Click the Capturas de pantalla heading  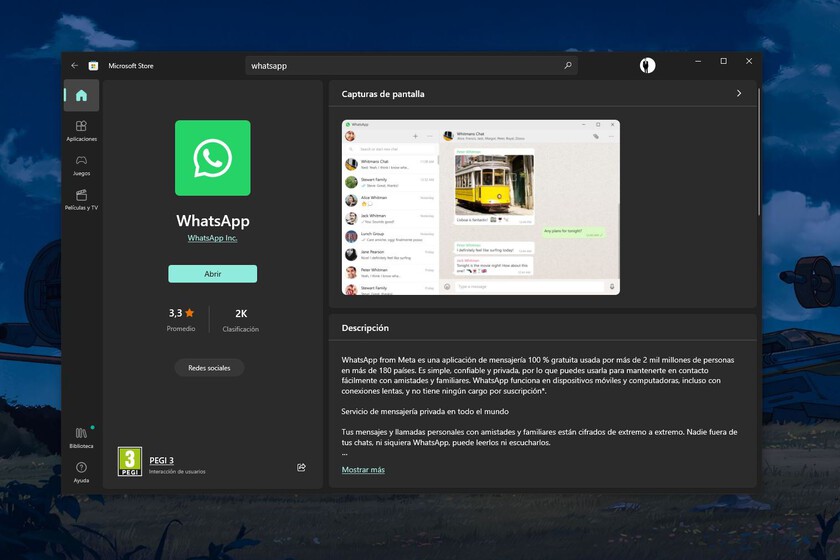(x=383, y=94)
